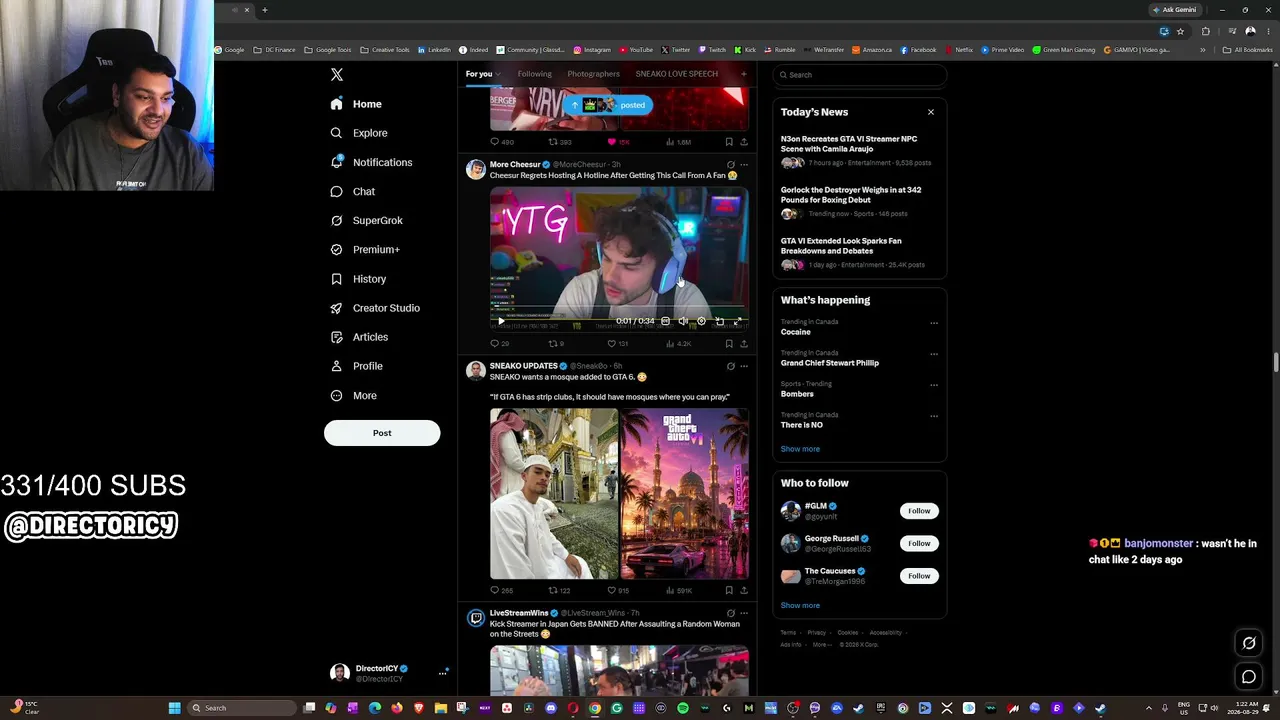The height and width of the screenshot is (720, 1280).
Task: Switch to the Photographers tab
Action: click(594, 74)
